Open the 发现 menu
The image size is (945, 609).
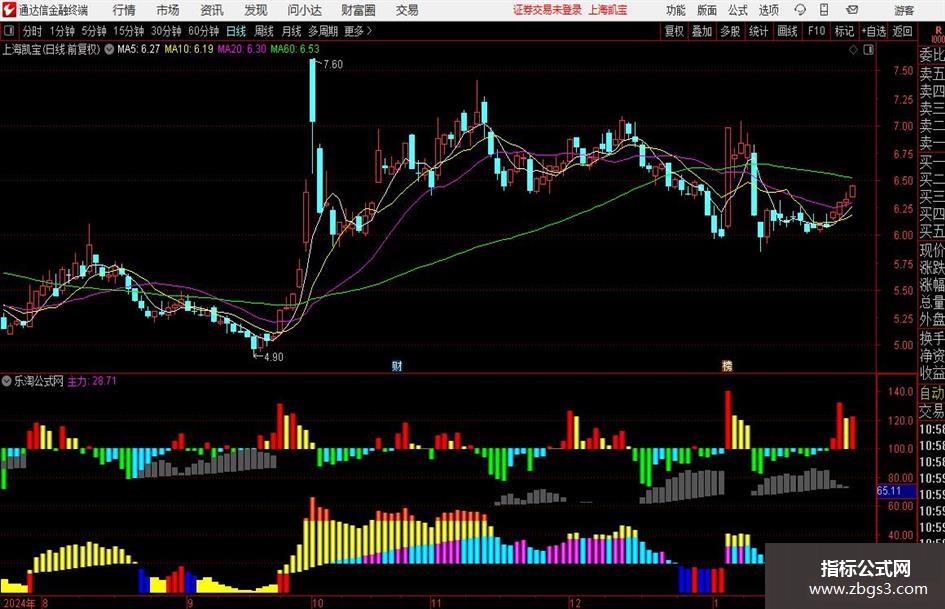pos(256,10)
